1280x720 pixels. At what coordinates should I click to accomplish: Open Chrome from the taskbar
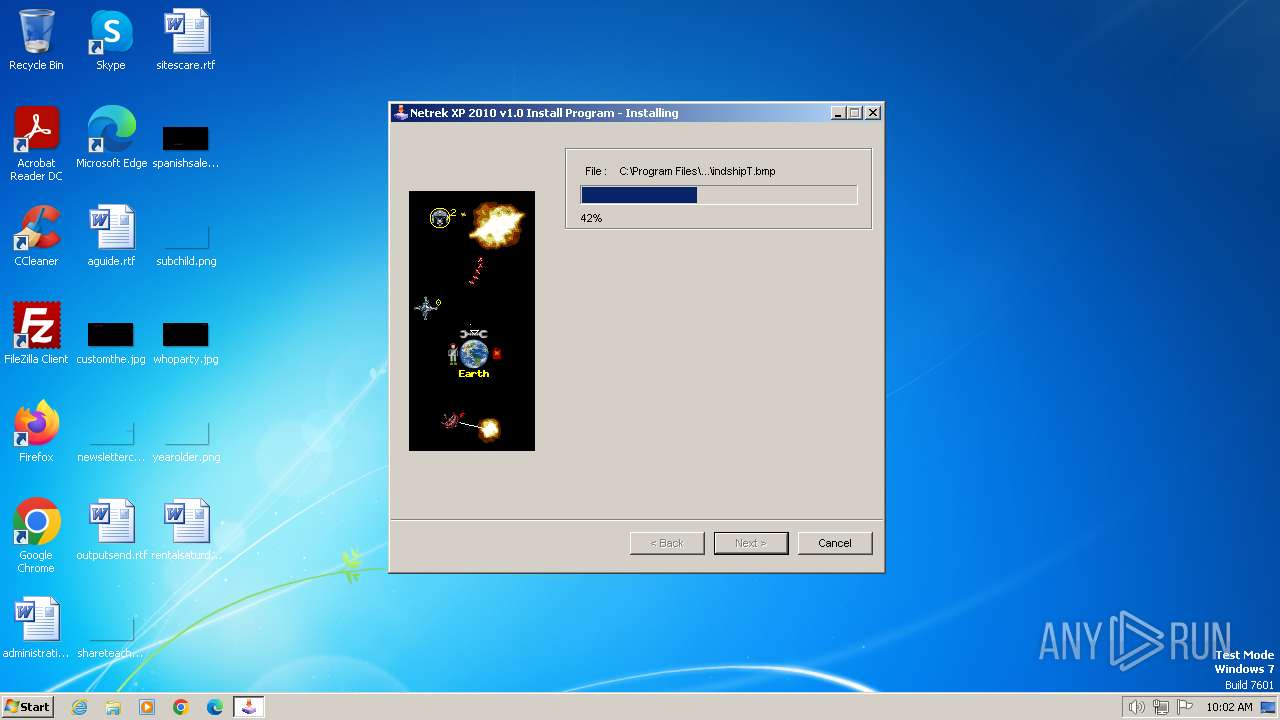point(181,707)
